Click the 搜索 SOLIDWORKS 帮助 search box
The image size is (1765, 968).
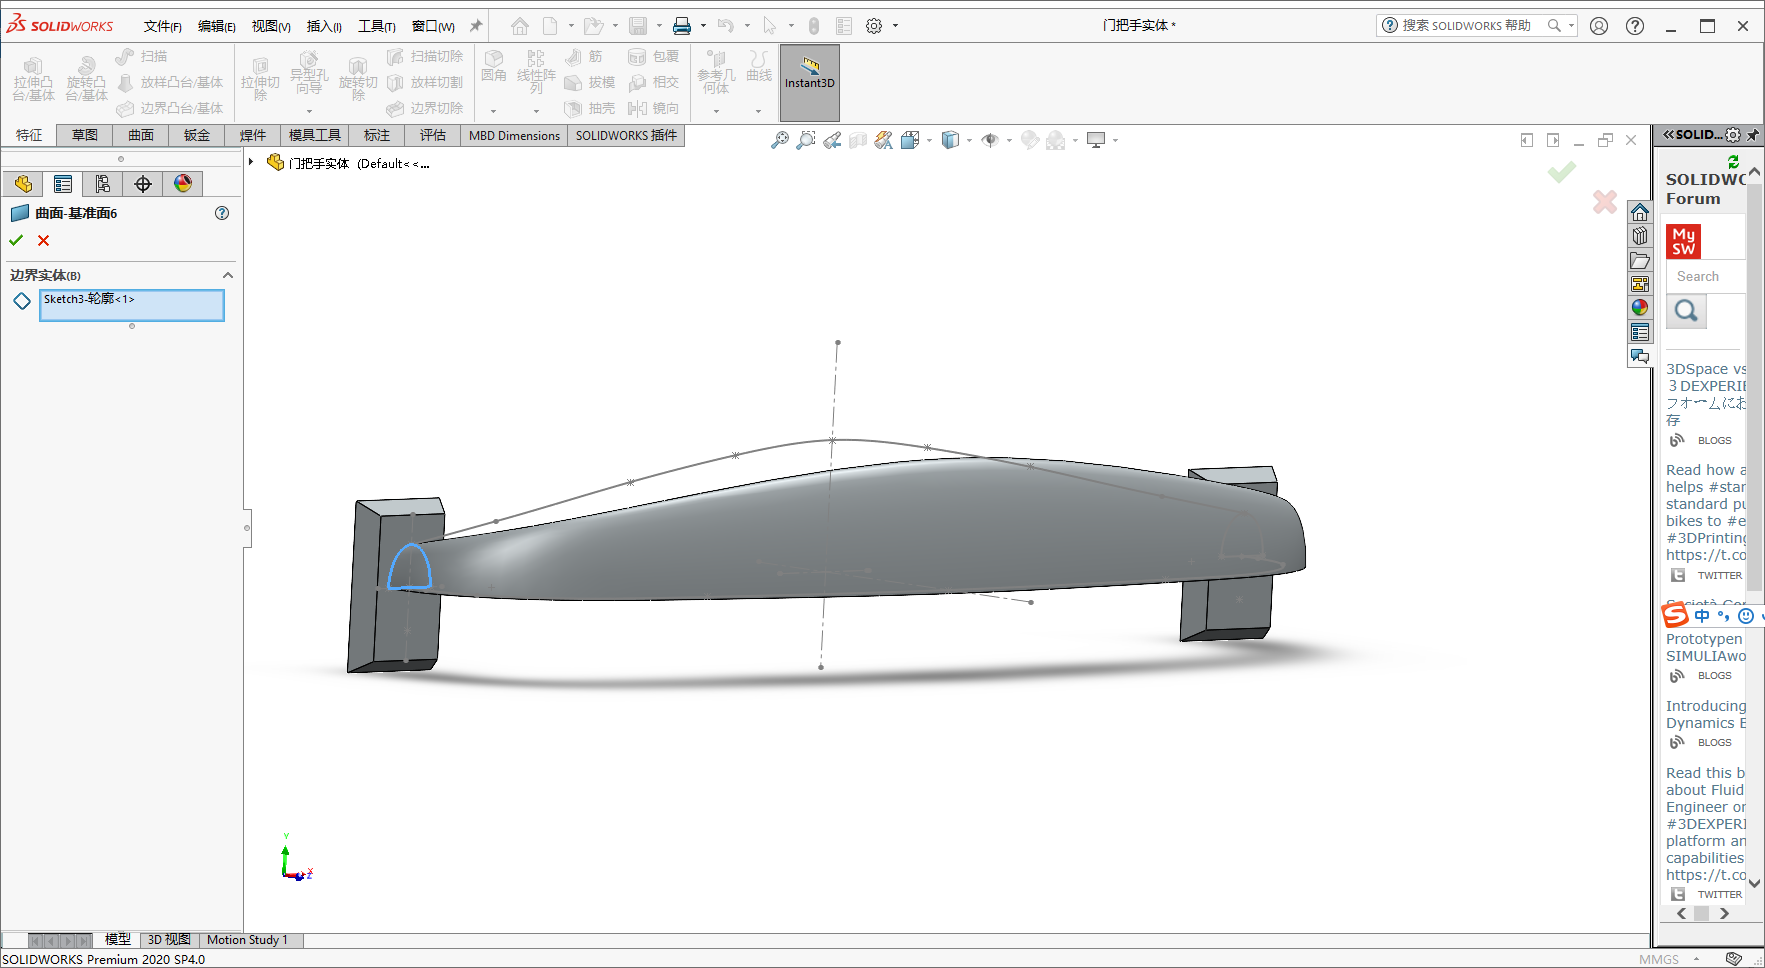1466,26
